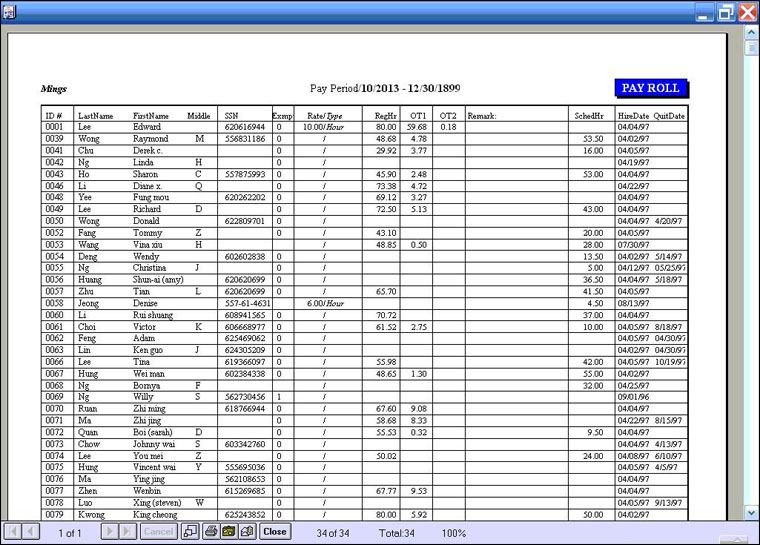The width and height of the screenshot is (760, 545).
Task: Send the report by mail
Action: tap(247, 531)
